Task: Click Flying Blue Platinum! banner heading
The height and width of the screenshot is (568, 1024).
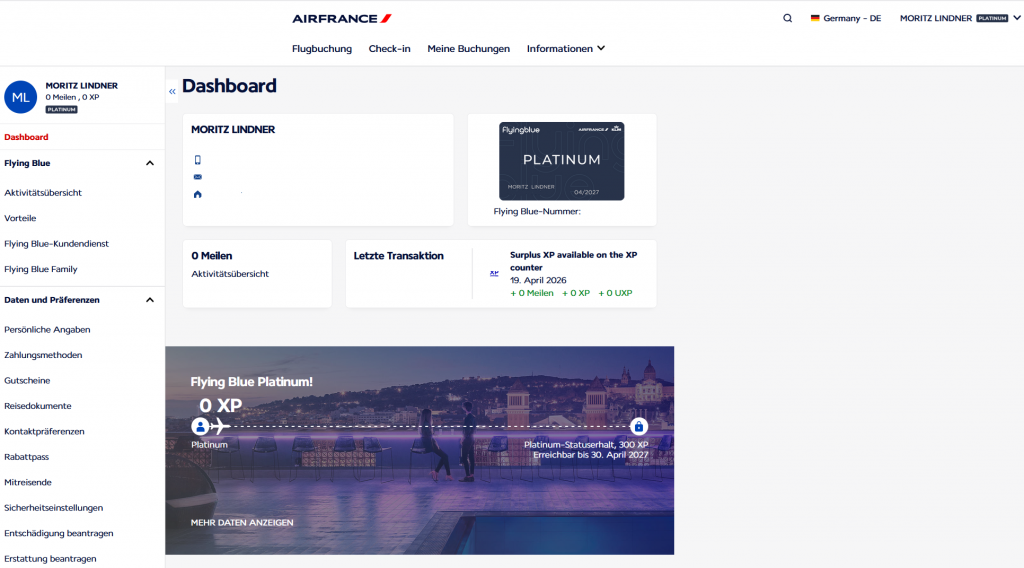Action: pyautogui.click(x=251, y=382)
